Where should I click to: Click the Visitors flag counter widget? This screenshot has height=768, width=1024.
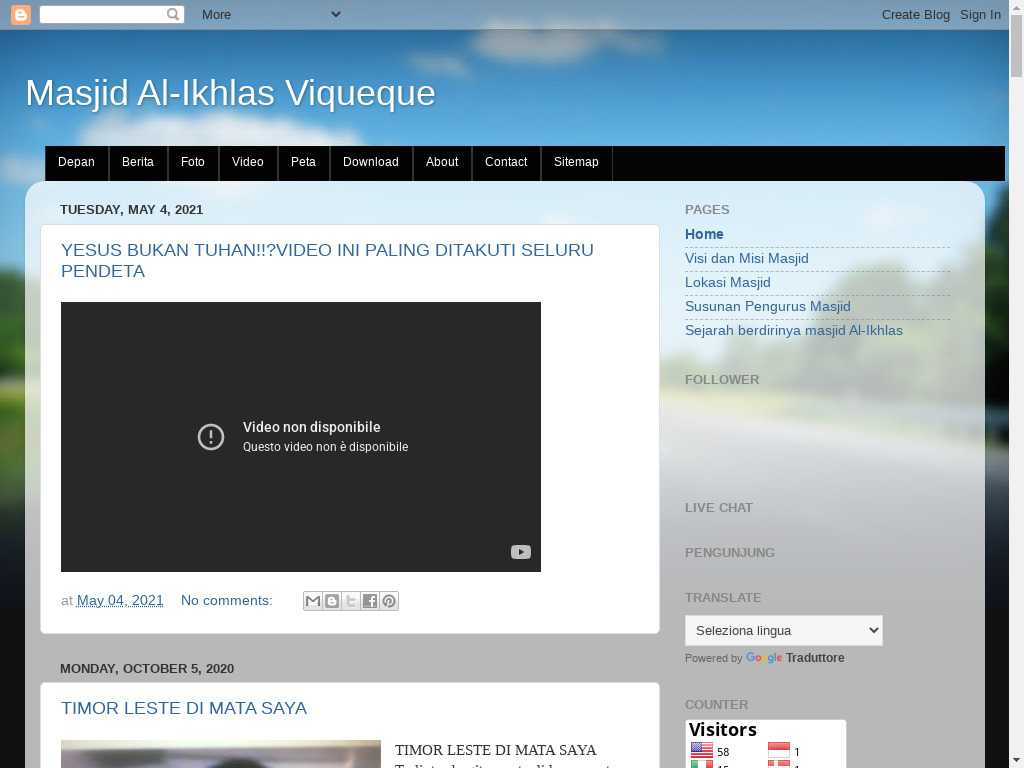click(x=765, y=743)
